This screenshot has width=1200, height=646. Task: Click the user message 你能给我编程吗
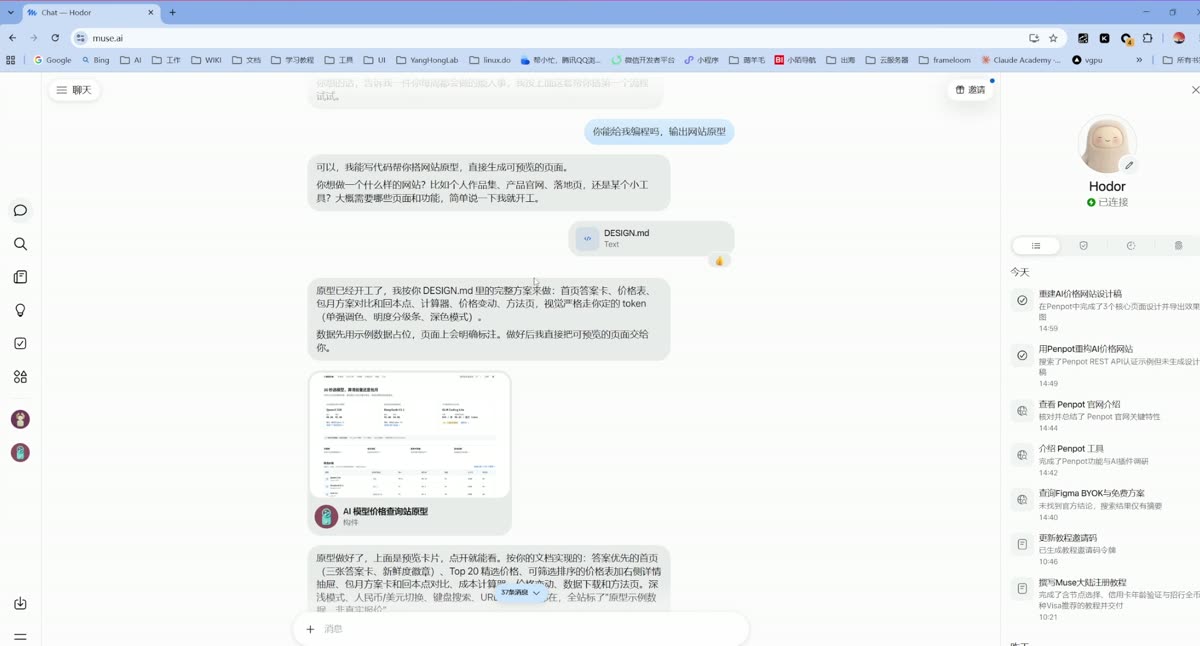[x=659, y=131]
